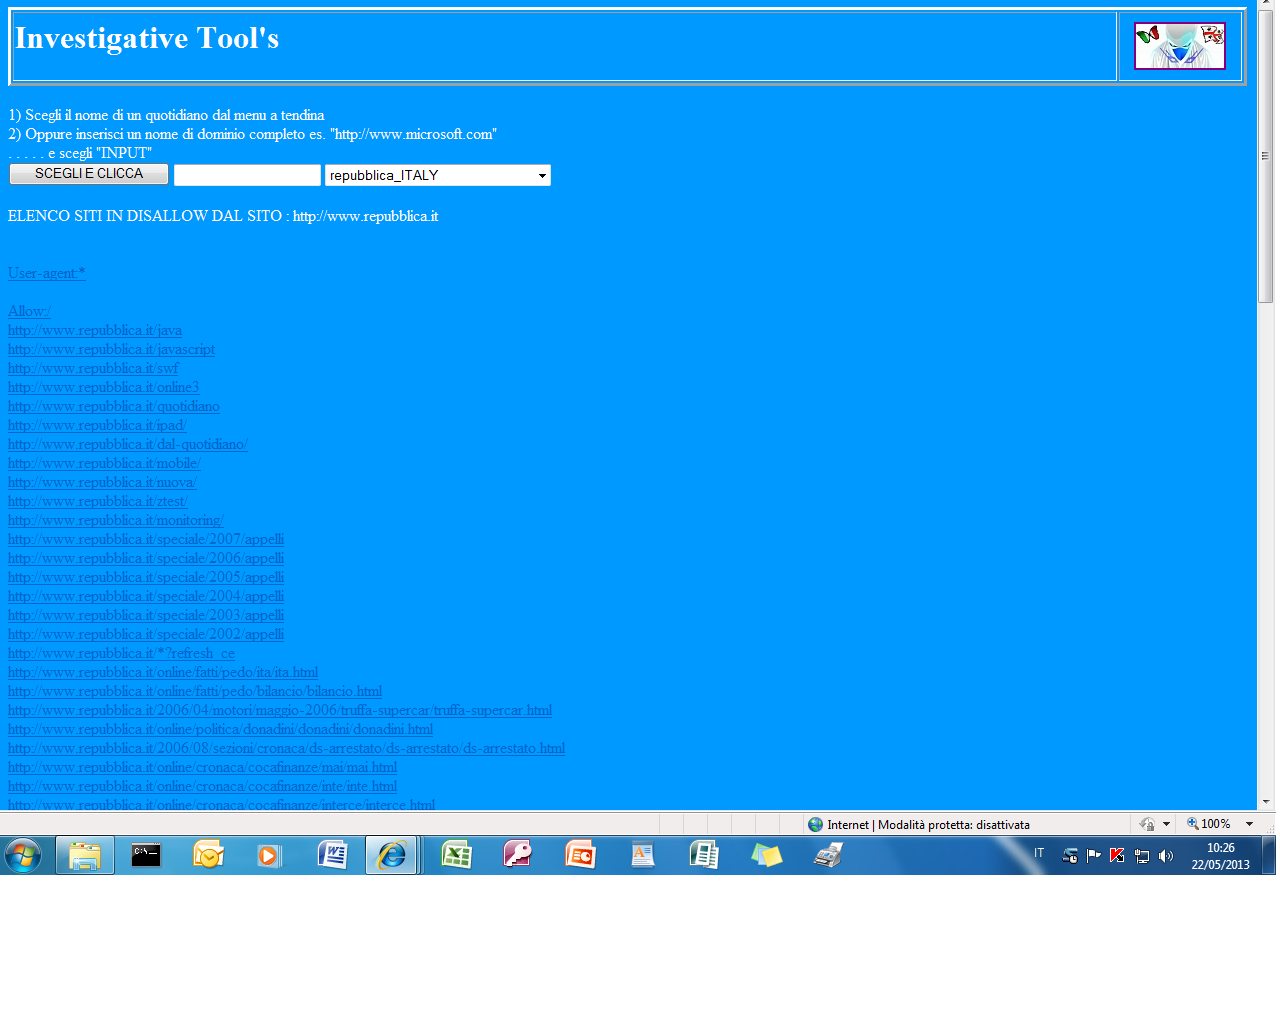Open the truffa-supercar.html link
Screen dimensions: 1280x1024
point(280,710)
